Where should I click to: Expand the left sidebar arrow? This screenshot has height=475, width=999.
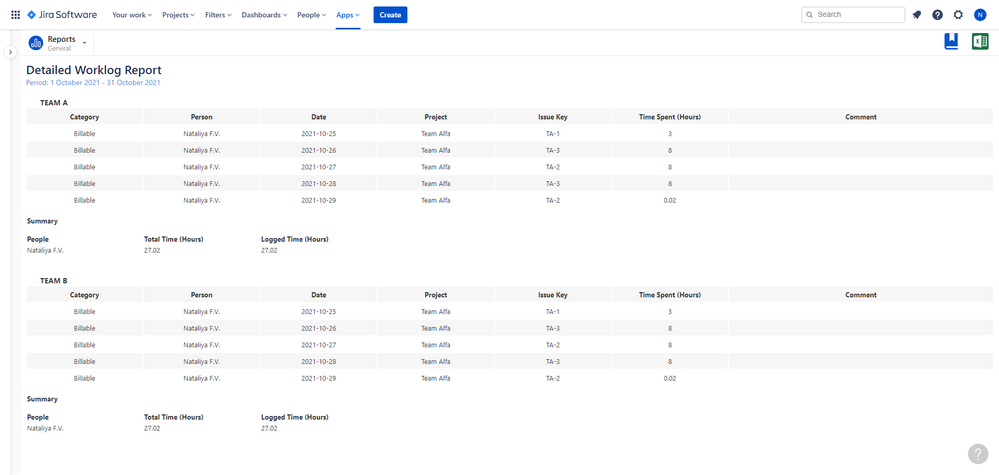pos(10,52)
